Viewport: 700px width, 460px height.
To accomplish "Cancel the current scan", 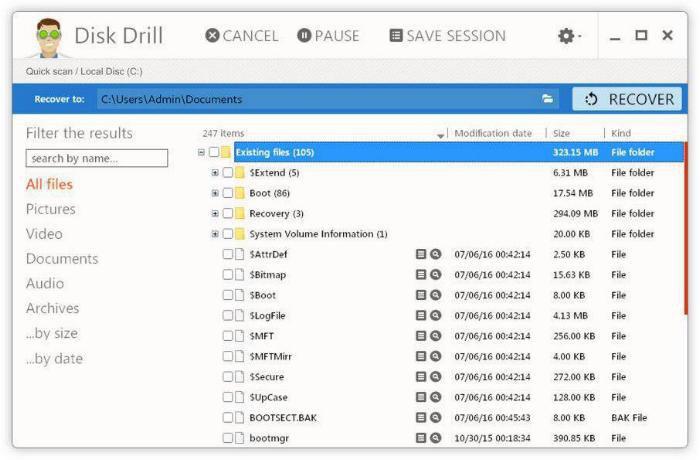I will [242, 36].
